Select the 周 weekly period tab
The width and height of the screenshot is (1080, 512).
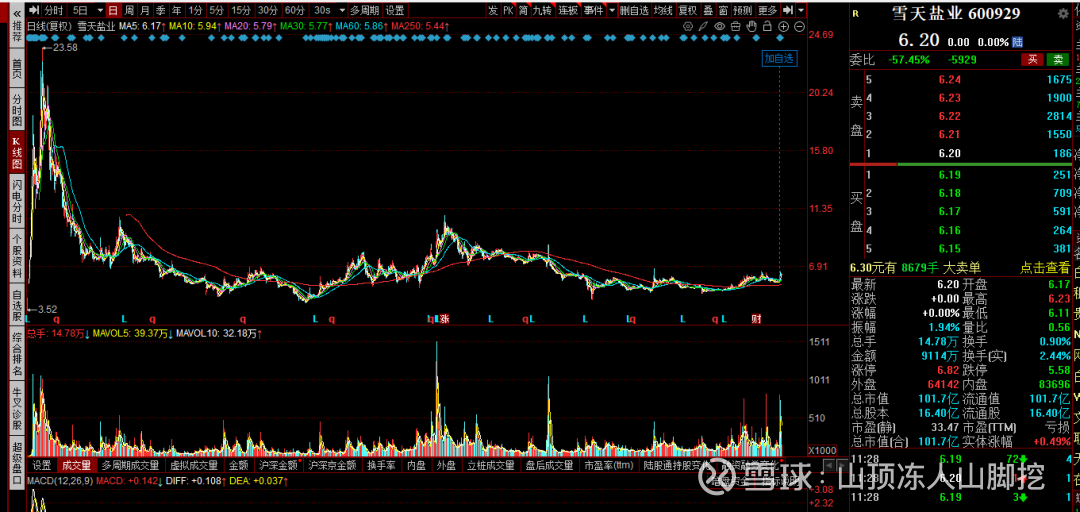click(129, 10)
